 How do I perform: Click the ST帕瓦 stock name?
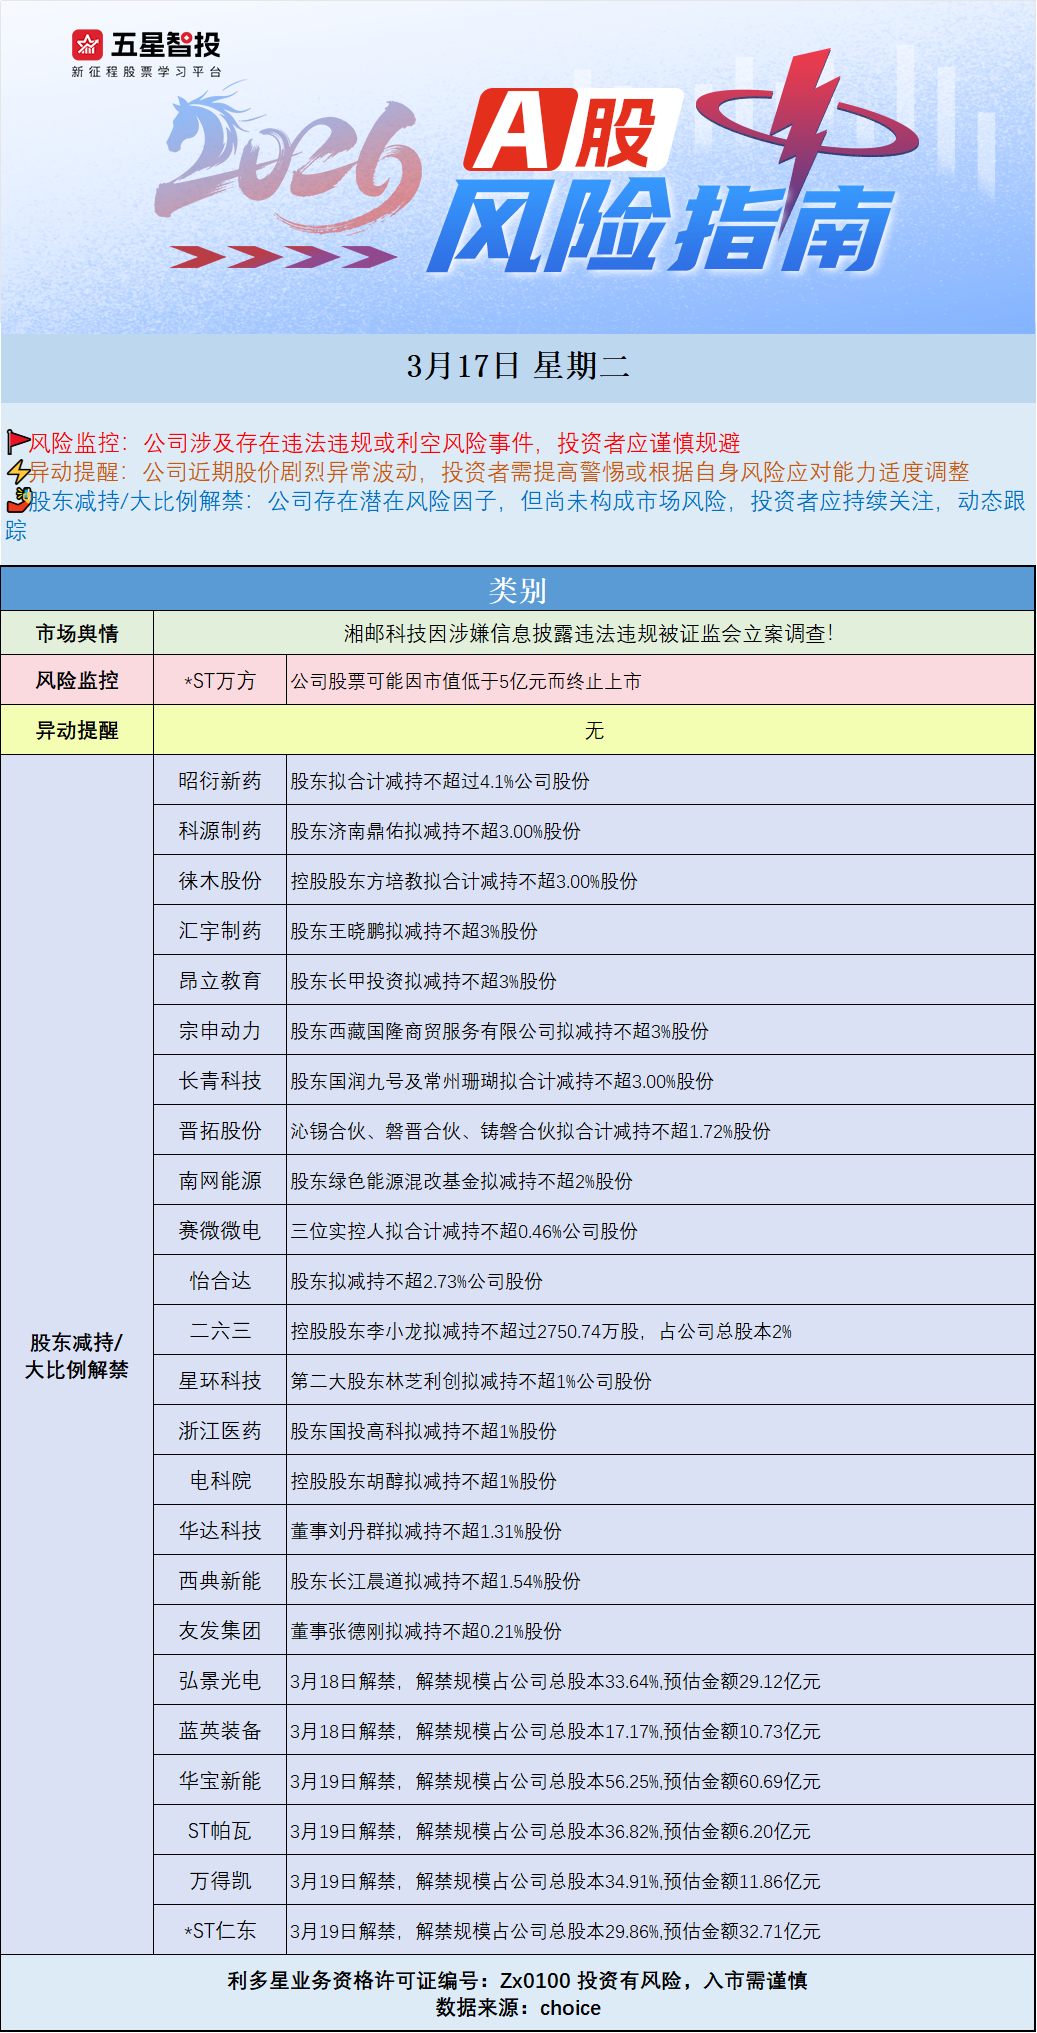tap(220, 1831)
